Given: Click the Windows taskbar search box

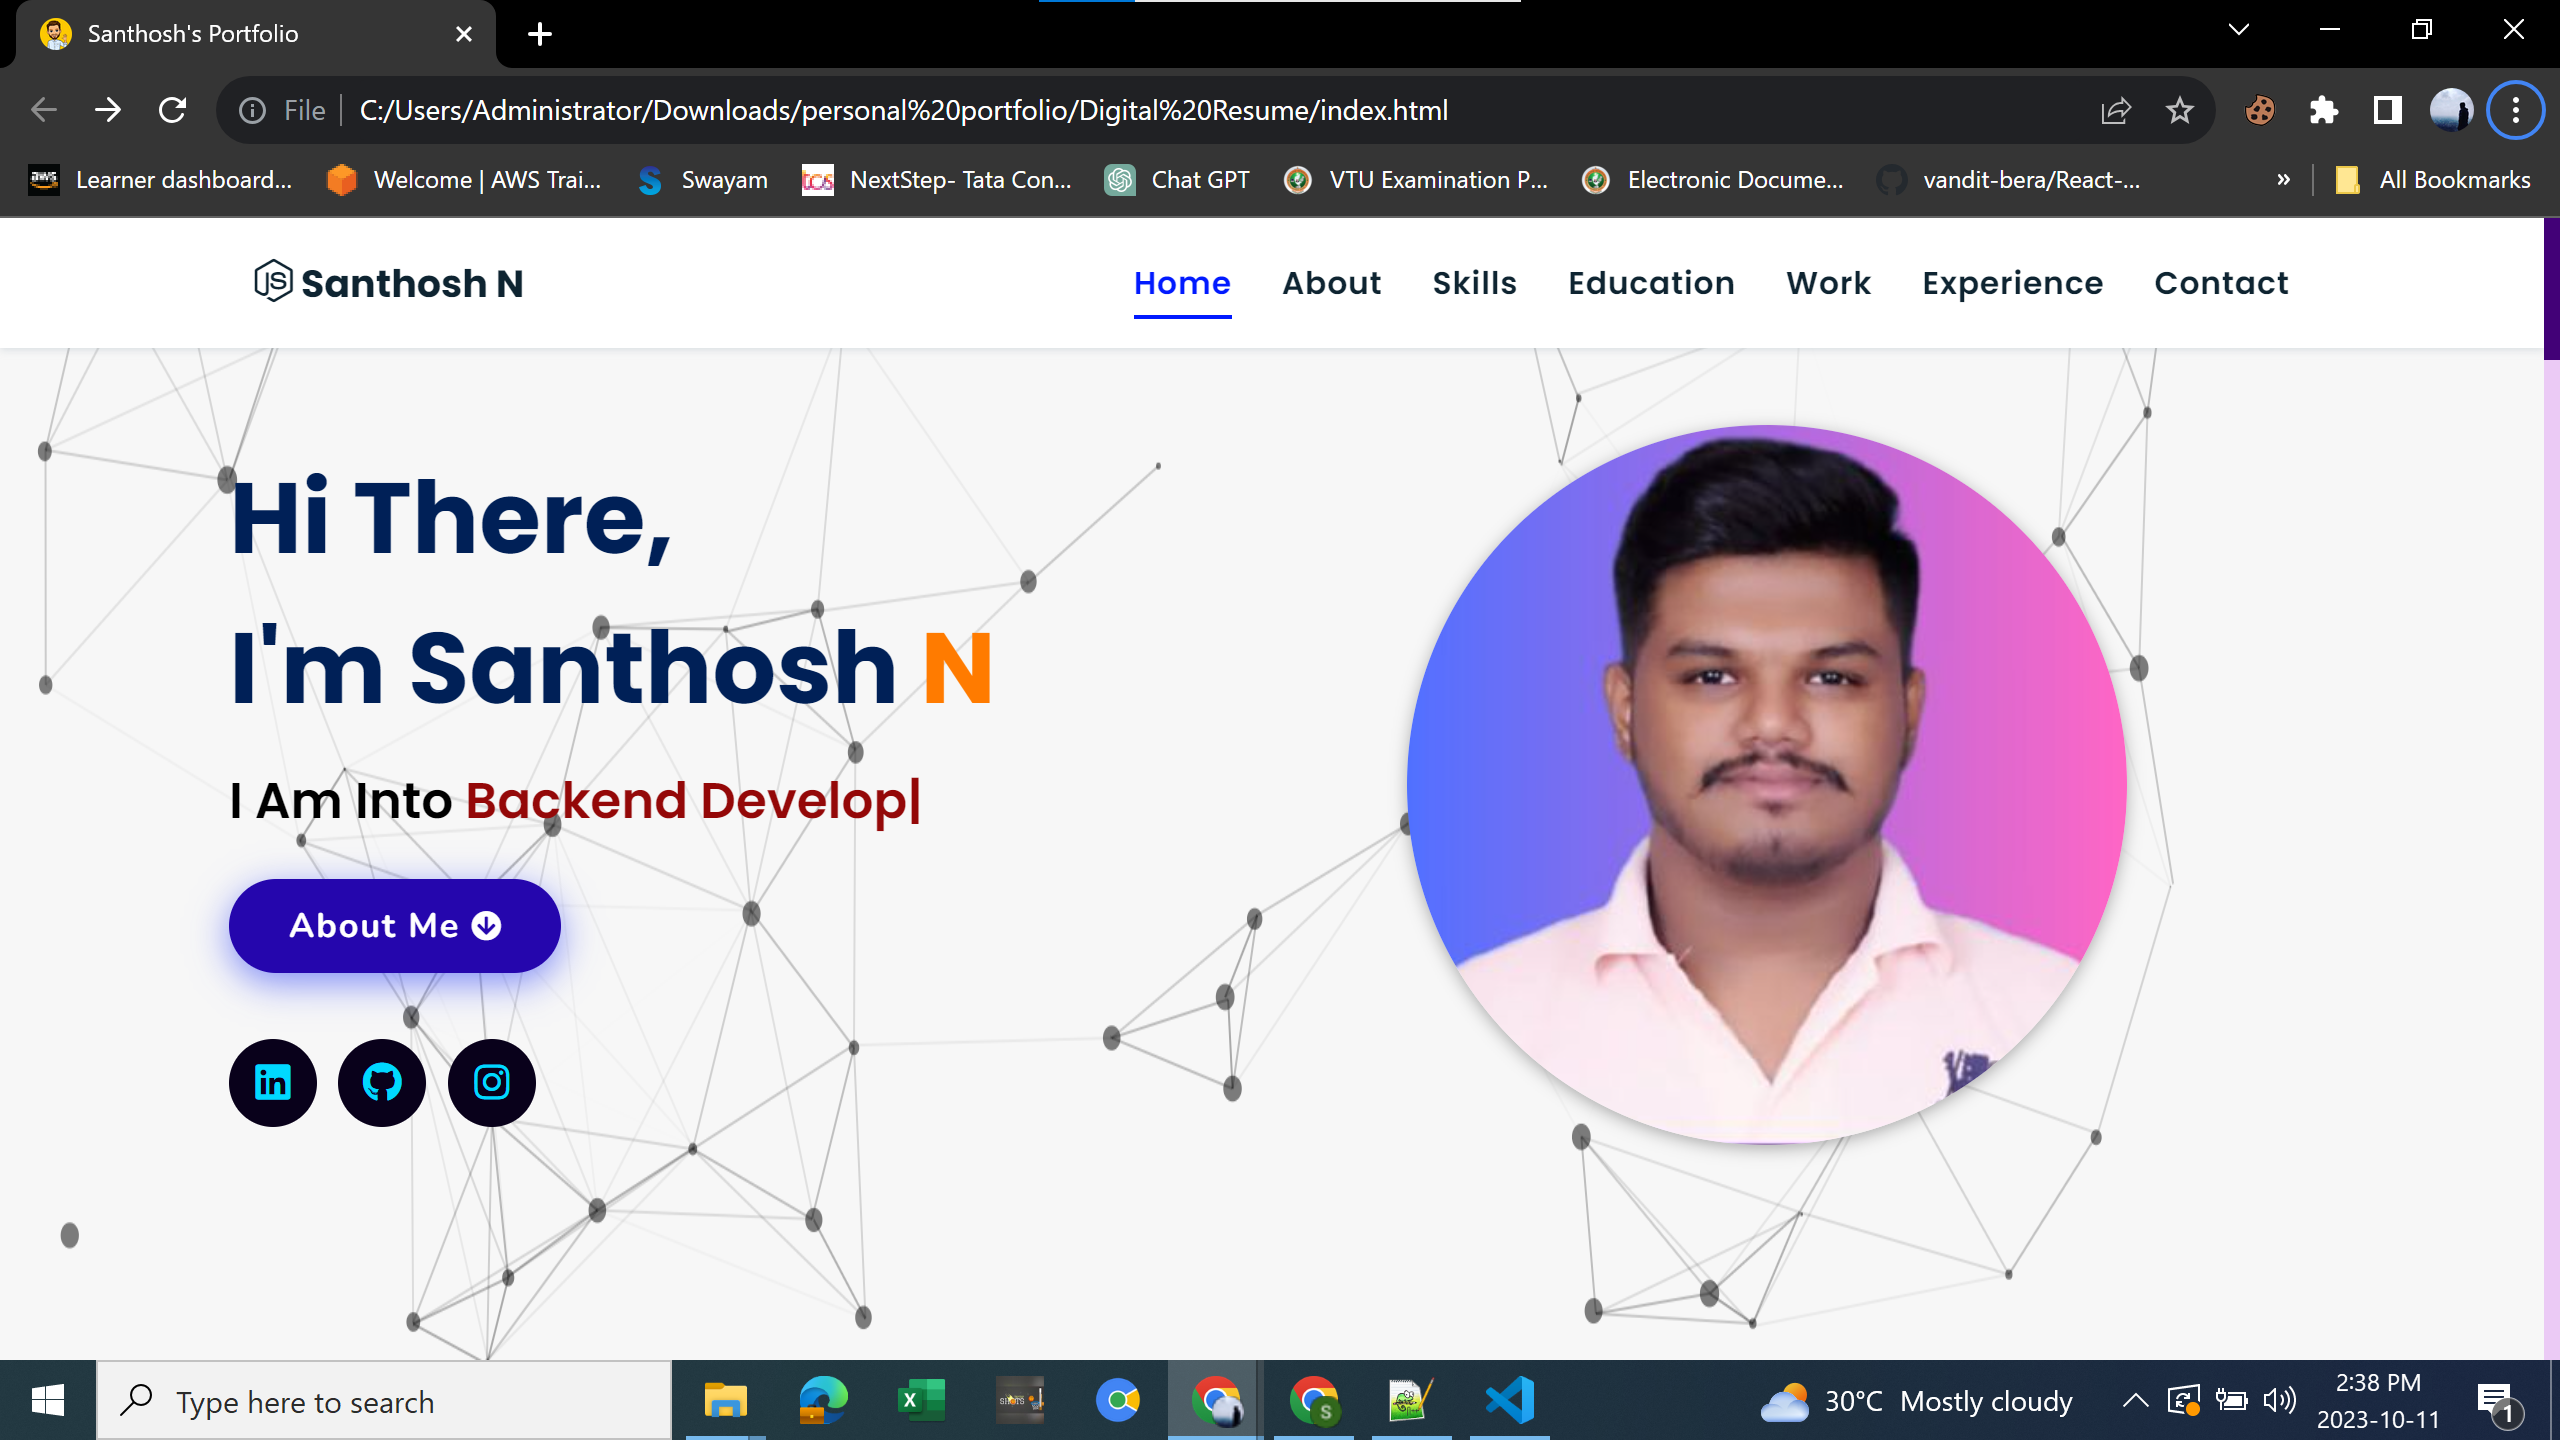Looking at the screenshot, I should point(385,1401).
